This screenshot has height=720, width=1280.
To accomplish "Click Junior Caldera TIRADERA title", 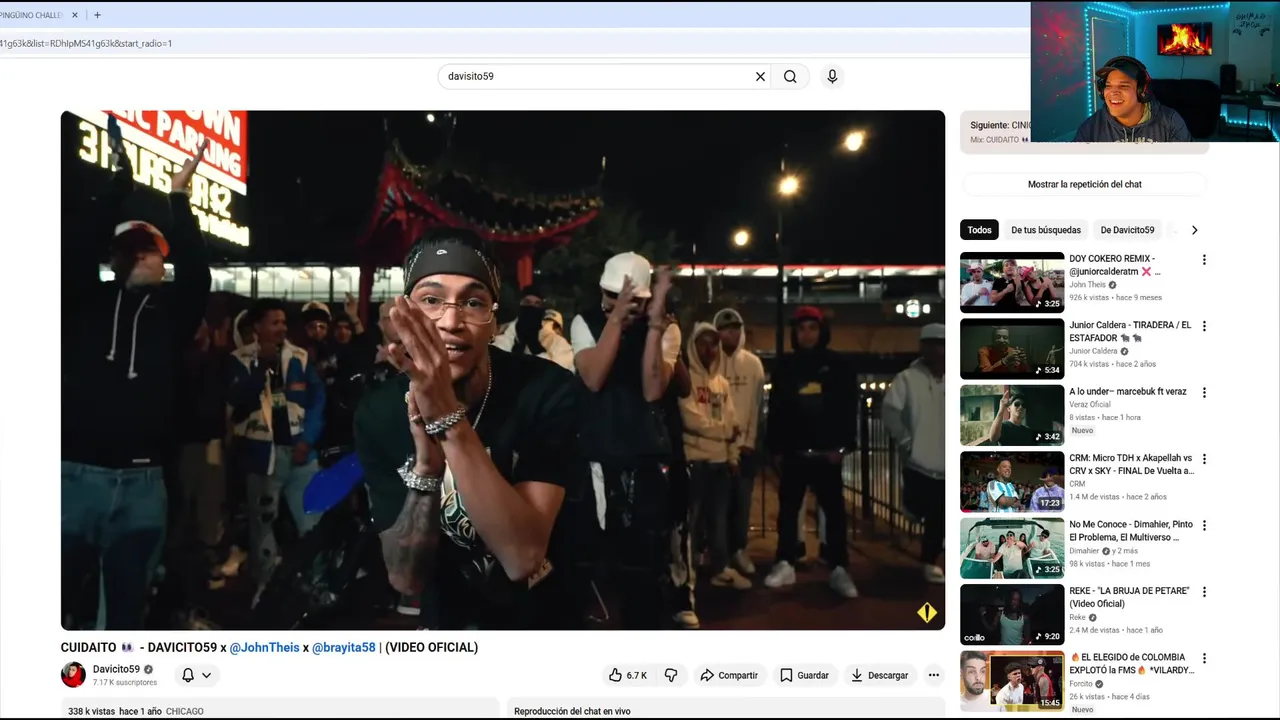I will pyautogui.click(x=1130, y=331).
